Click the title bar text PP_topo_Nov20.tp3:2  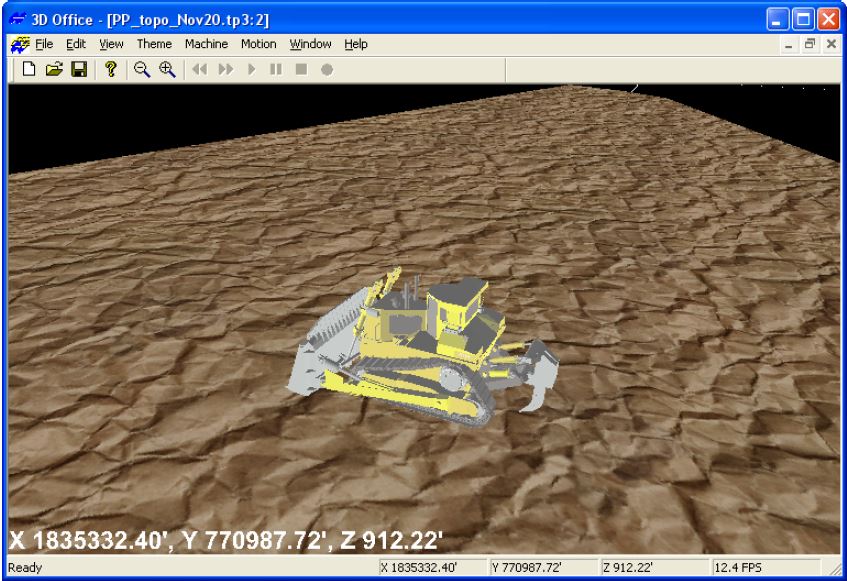pos(188,20)
